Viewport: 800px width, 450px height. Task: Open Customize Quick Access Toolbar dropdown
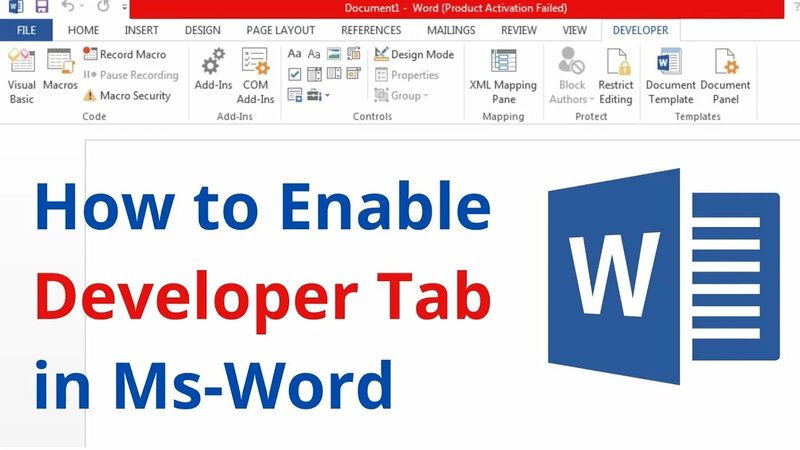124,7
